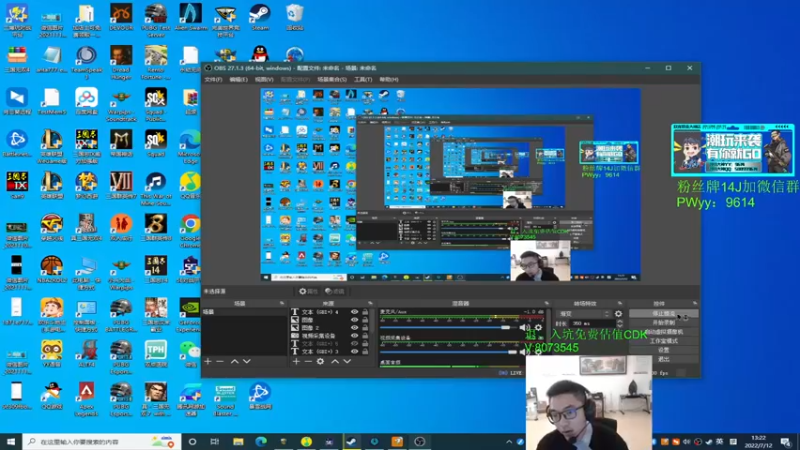Launch DEVOUR desktop shortcut

[121, 17]
